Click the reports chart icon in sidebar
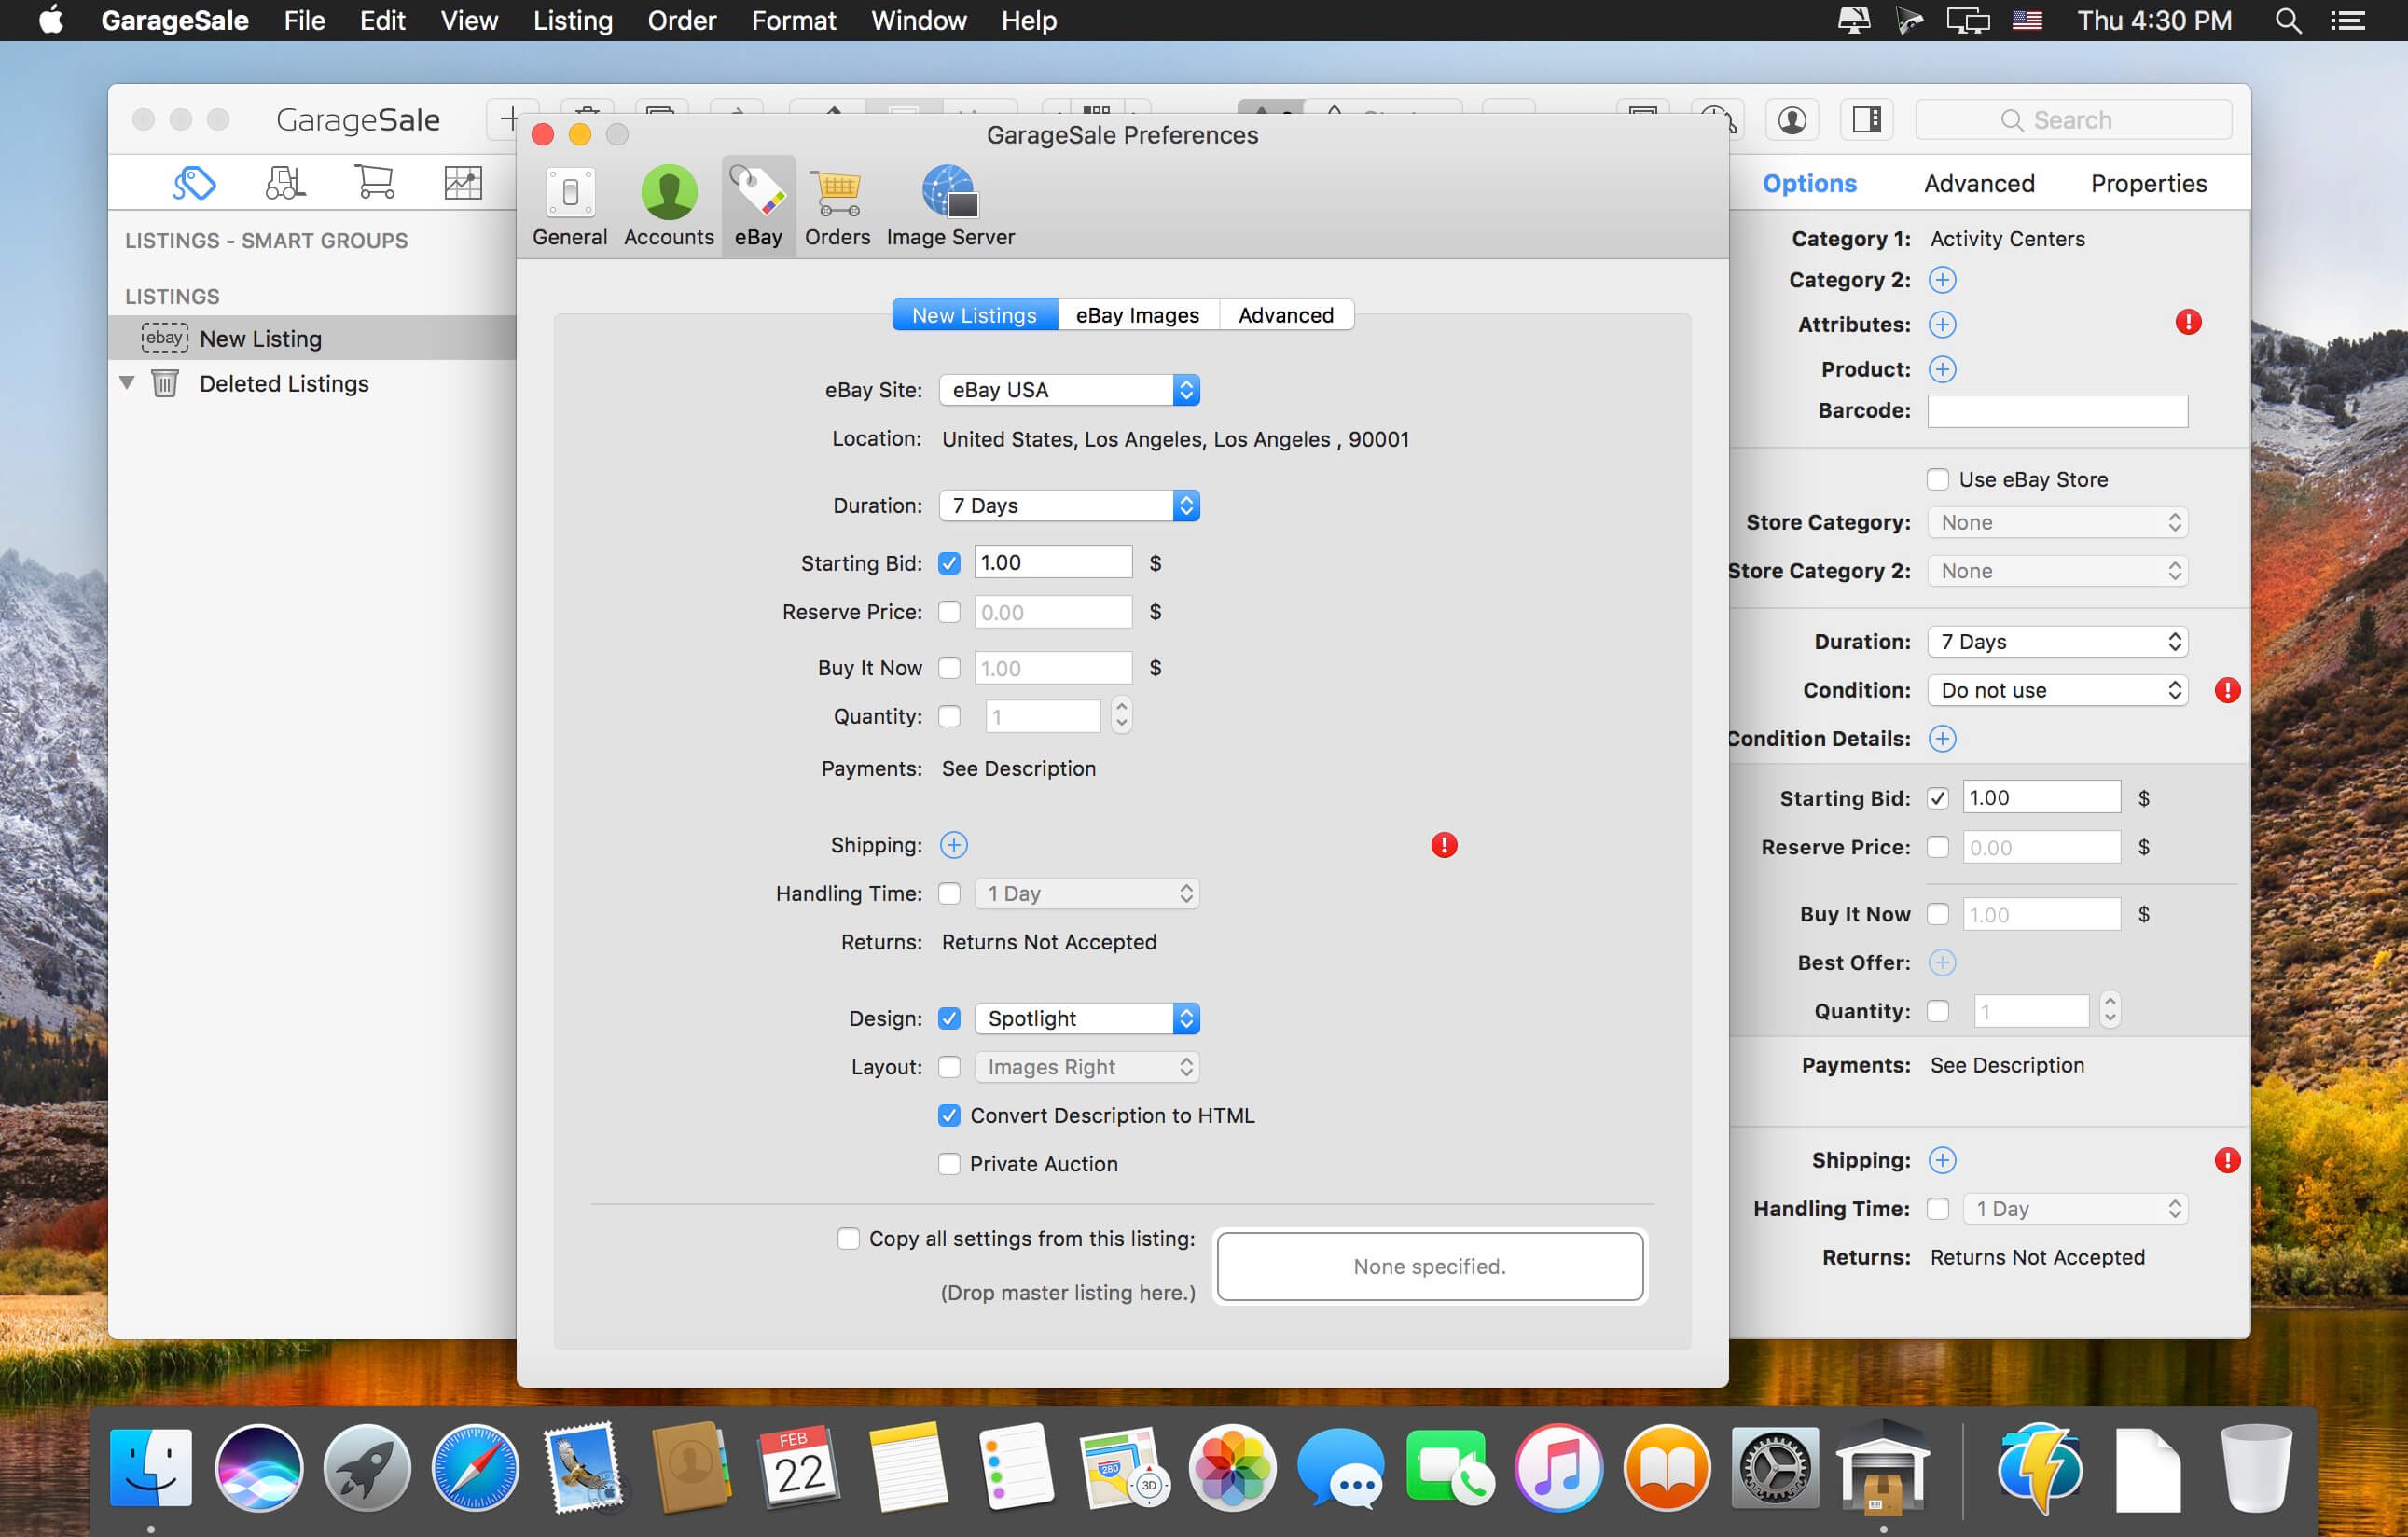The width and height of the screenshot is (2408, 1537). click(463, 183)
